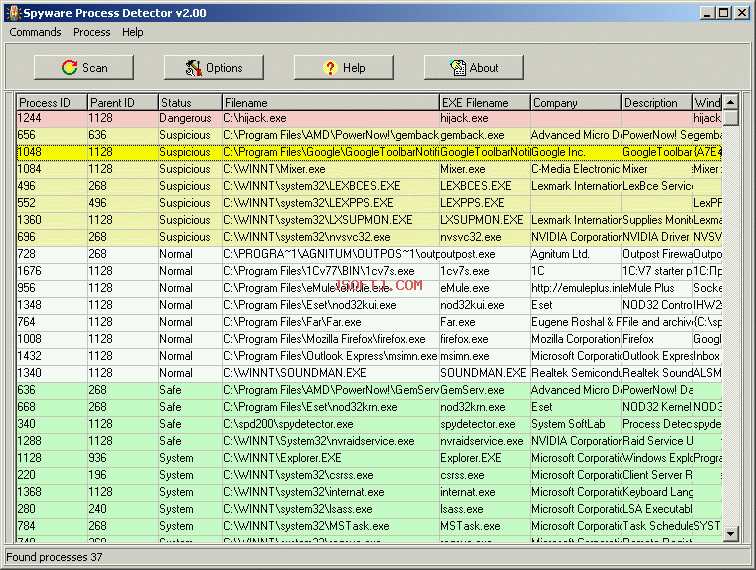Viewport: 756px width, 570px height.
Task: Select the 1cv7s.exe EXE filename cell
Action: click(x=485, y=271)
